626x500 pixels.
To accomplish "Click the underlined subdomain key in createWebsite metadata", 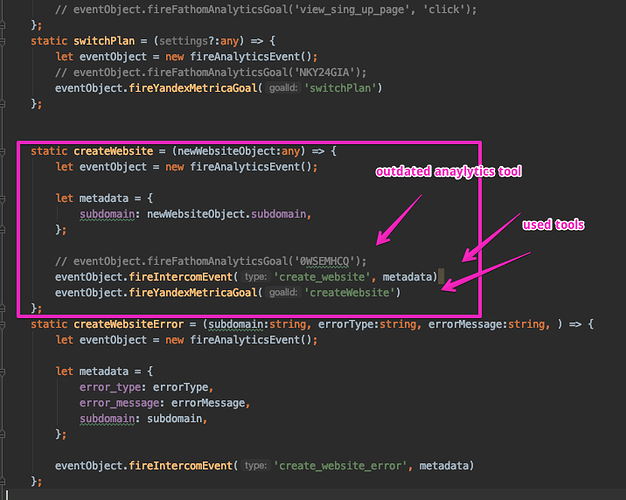I will [107, 214].
